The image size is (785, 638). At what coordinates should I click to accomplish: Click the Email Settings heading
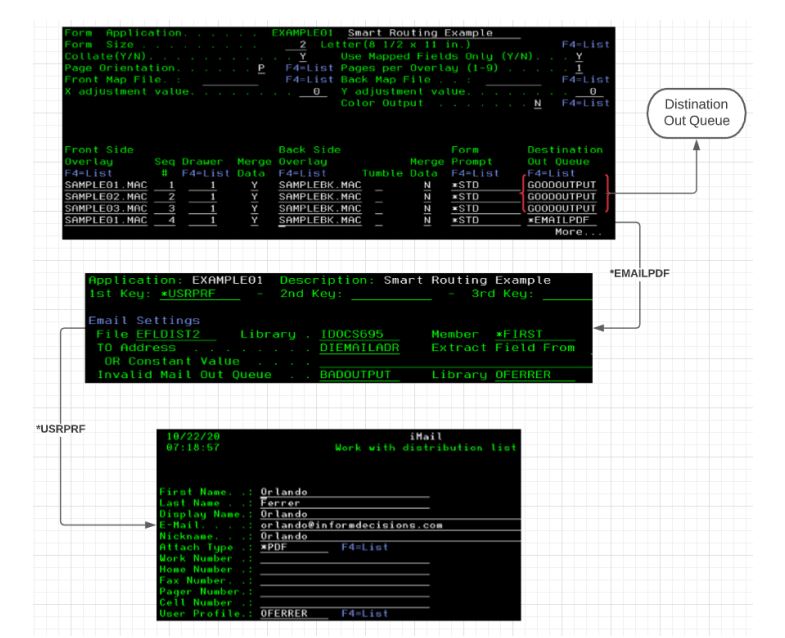[144, 321]
